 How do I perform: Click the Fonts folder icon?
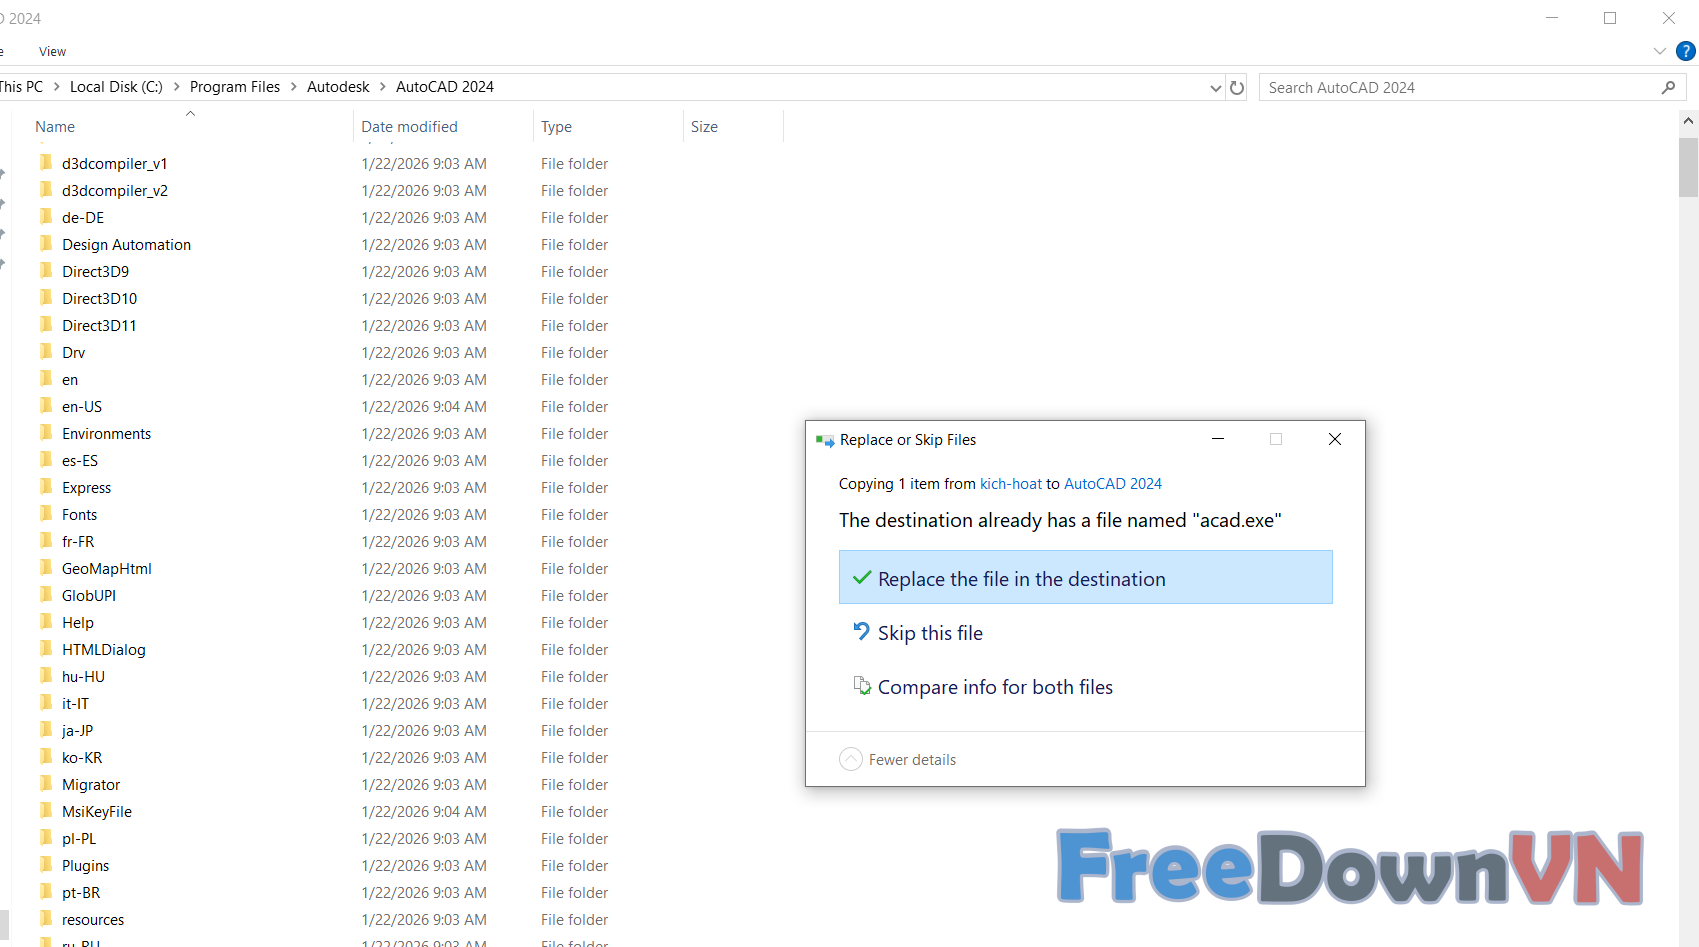click(x=46, y=514)
